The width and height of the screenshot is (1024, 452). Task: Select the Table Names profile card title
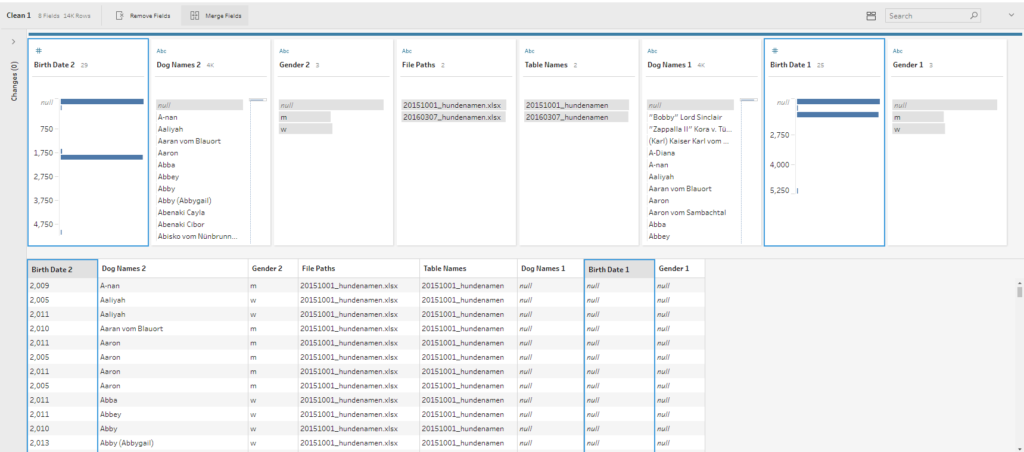click(x=546, y=65)
